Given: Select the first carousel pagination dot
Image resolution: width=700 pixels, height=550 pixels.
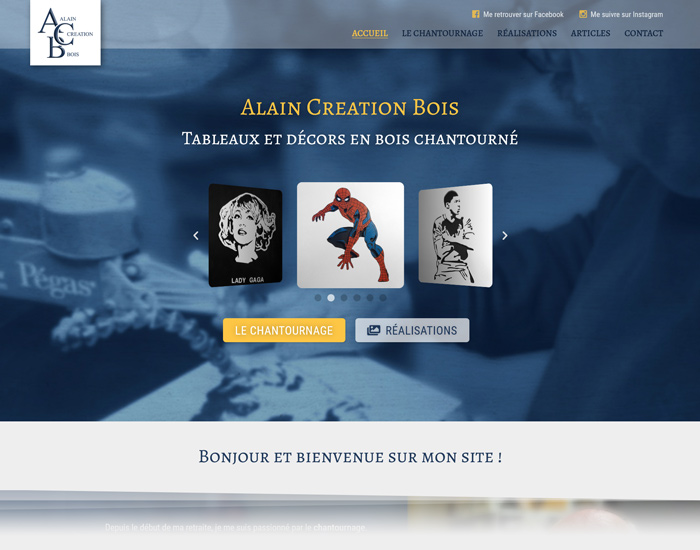Looking at the screenshot, I should [318, 298].
